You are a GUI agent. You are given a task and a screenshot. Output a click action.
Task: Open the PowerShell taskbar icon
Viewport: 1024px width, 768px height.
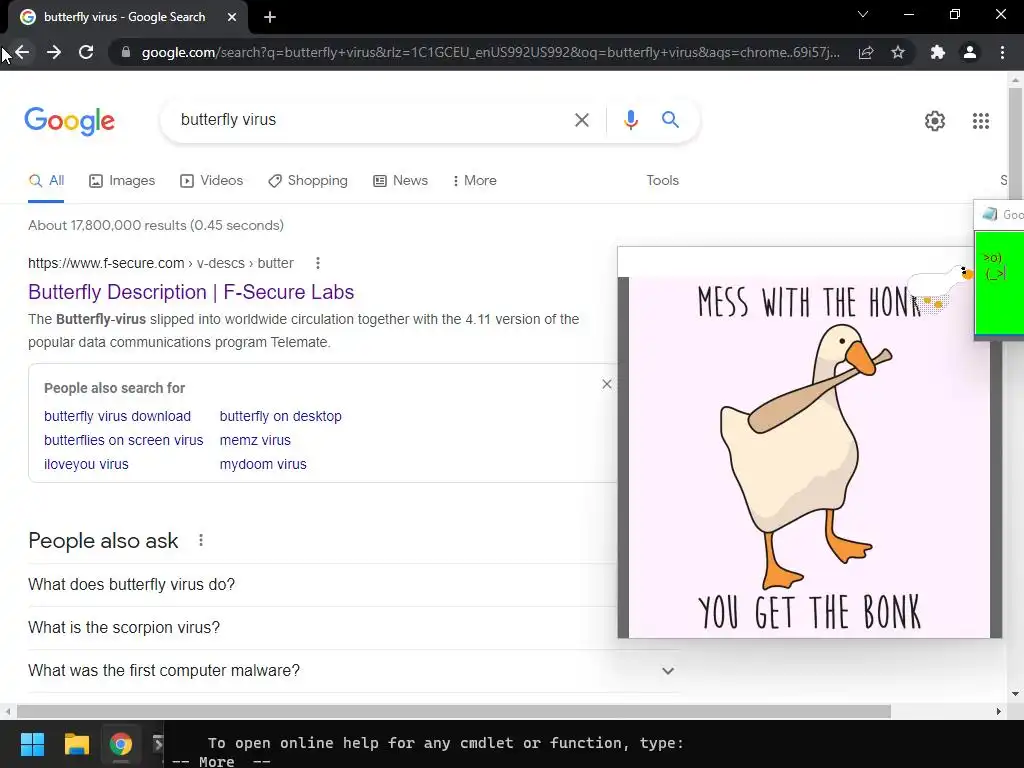pyautogui.click(x=158, y=744)
